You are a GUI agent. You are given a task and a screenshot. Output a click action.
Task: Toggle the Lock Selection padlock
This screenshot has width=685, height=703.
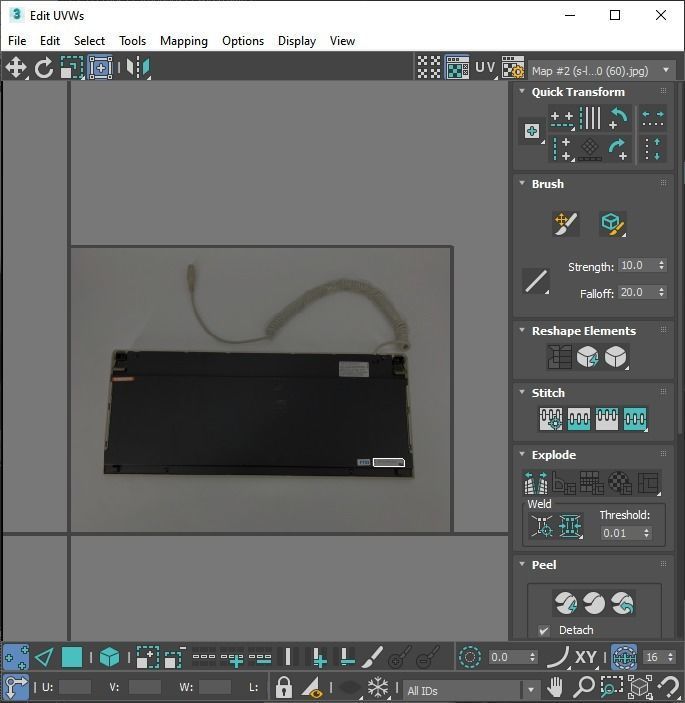pyautogui.click(x=283, y=687)
